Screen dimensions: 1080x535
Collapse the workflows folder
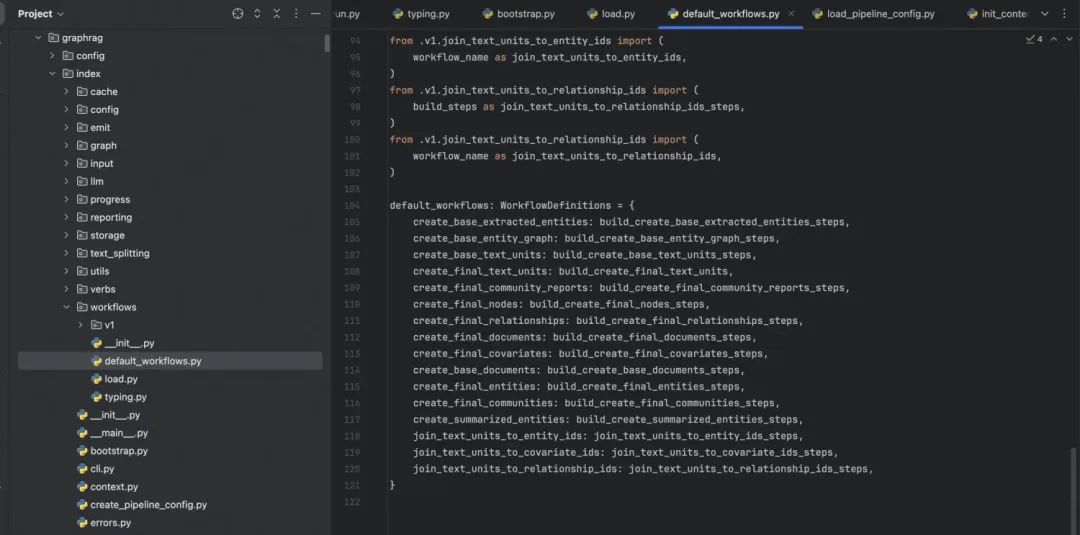point(67,307)
